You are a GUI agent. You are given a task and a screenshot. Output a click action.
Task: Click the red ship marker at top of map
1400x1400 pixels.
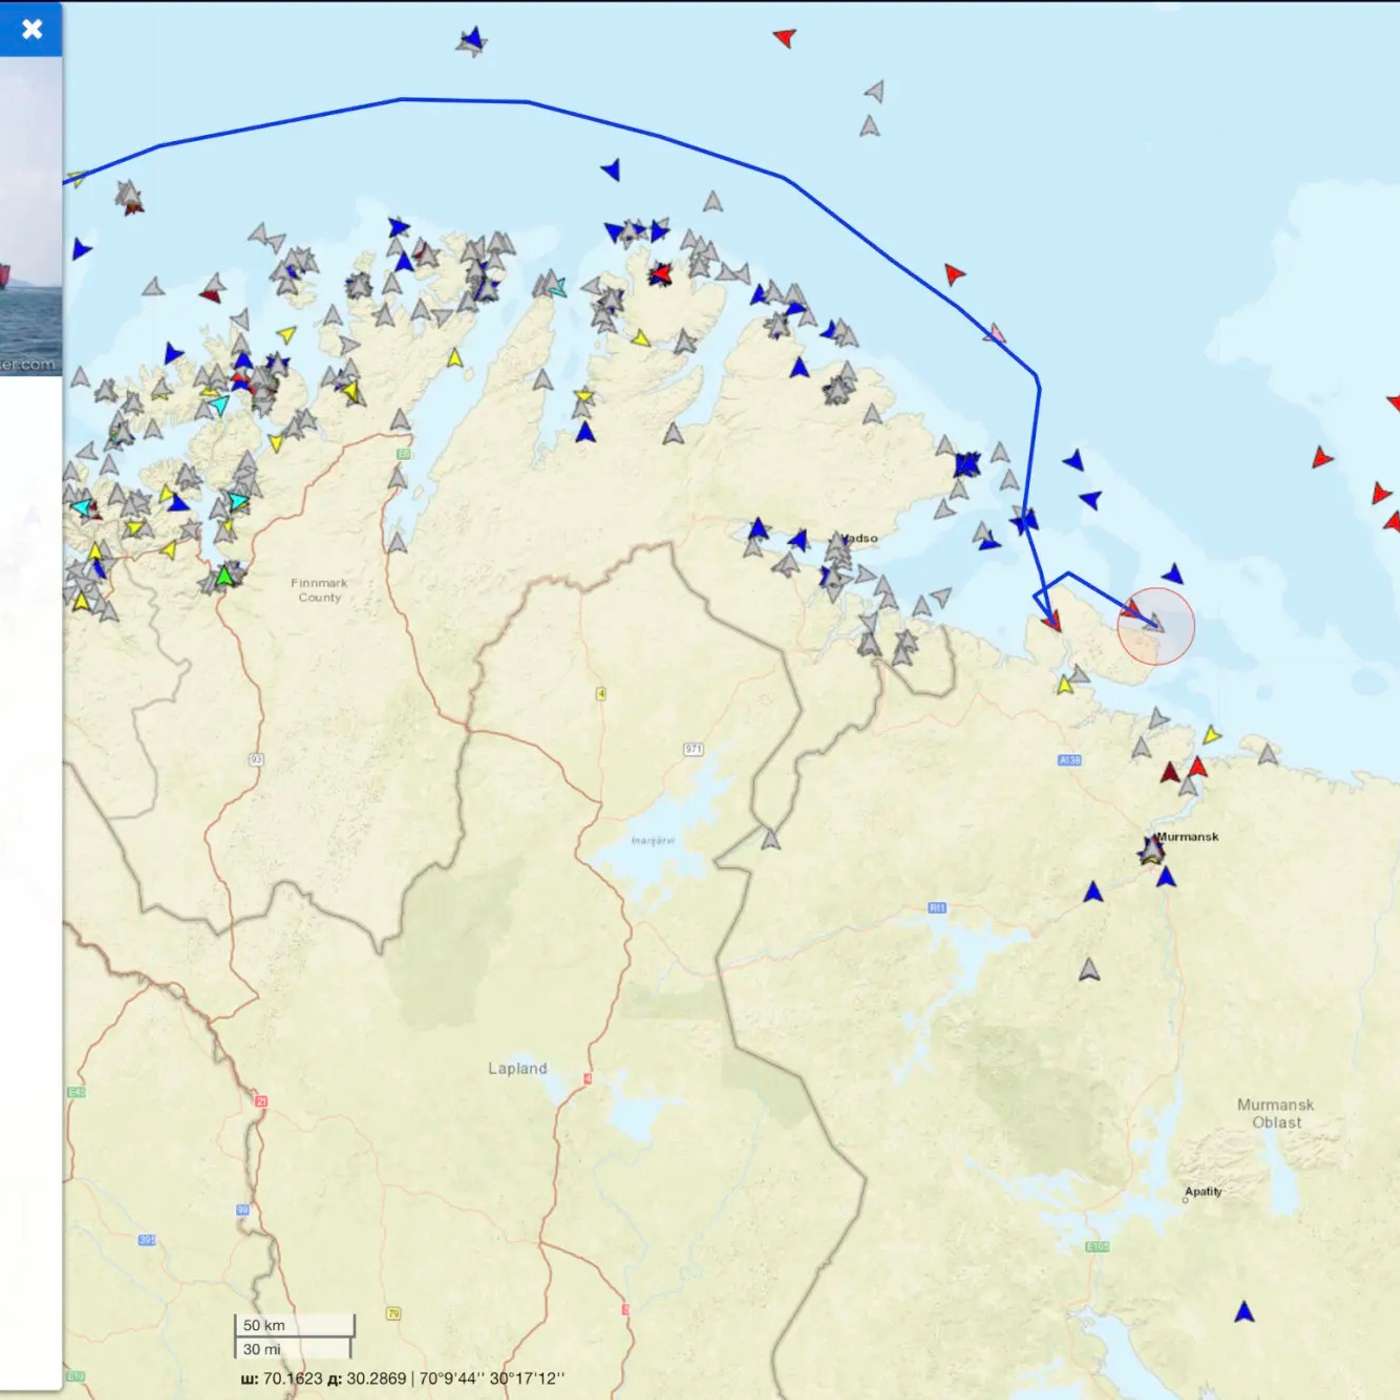(785, 38)
